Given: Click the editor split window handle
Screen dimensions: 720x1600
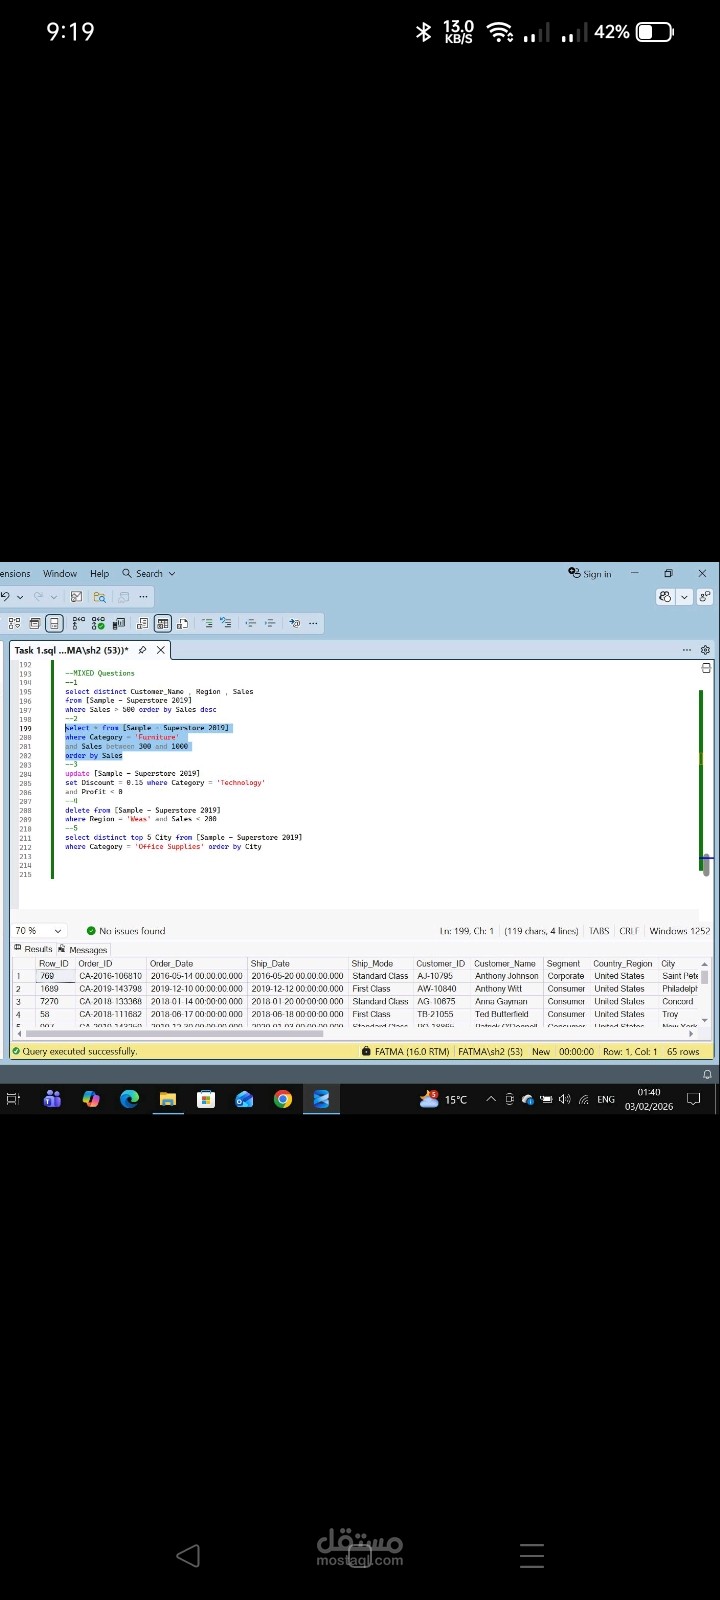Looking at the screenshot, I should point(706,668).
